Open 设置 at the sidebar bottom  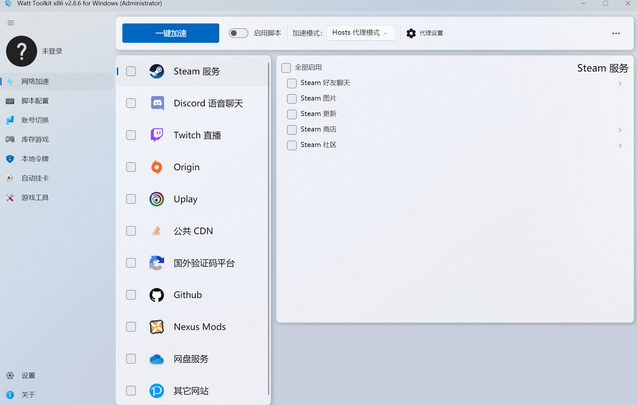point(57,375)
